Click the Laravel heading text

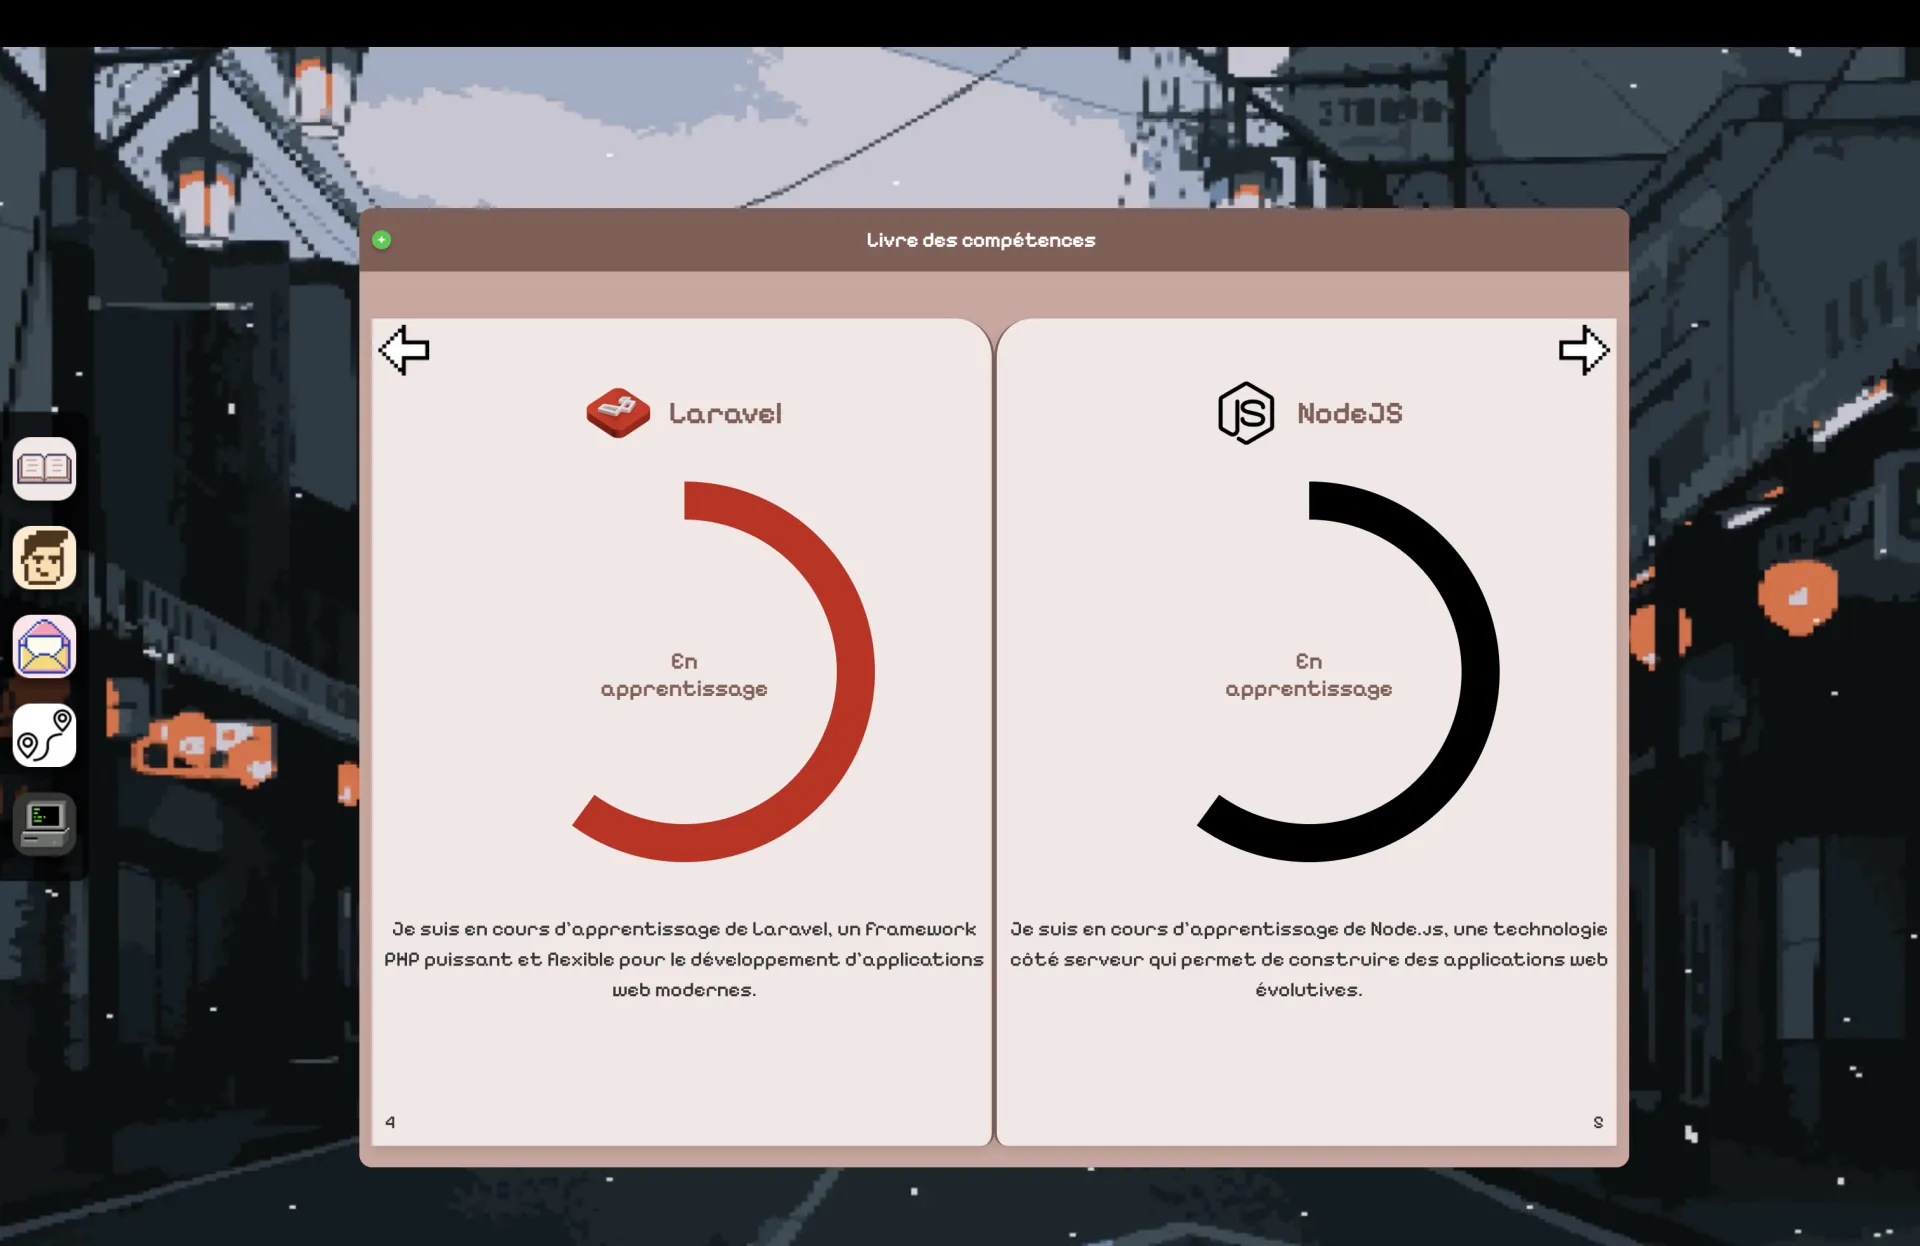(725, 413)
